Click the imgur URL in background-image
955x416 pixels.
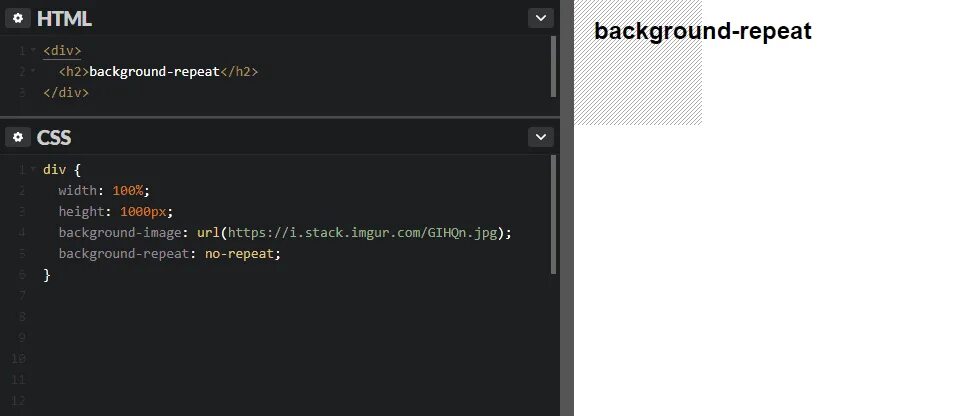pyautogui.click(x=363, y=233)
